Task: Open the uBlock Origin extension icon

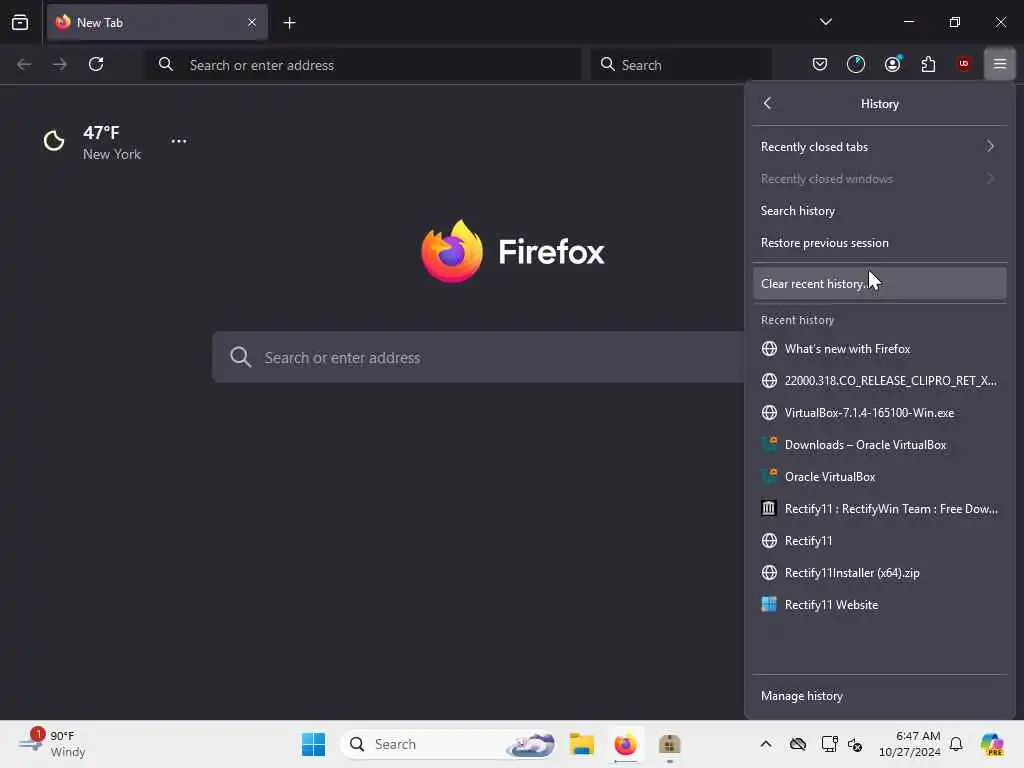Action: coord(964,64)
